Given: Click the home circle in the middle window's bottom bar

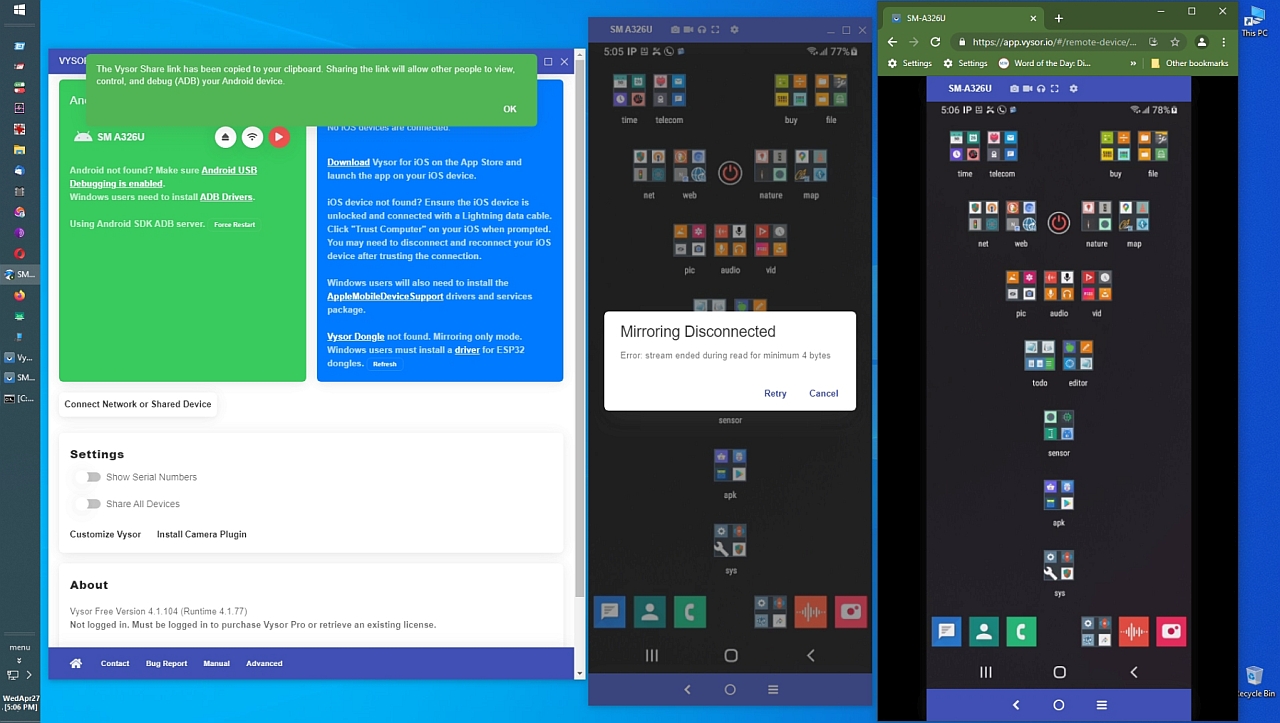Looking at the screenshot, I should coord(730,689).
